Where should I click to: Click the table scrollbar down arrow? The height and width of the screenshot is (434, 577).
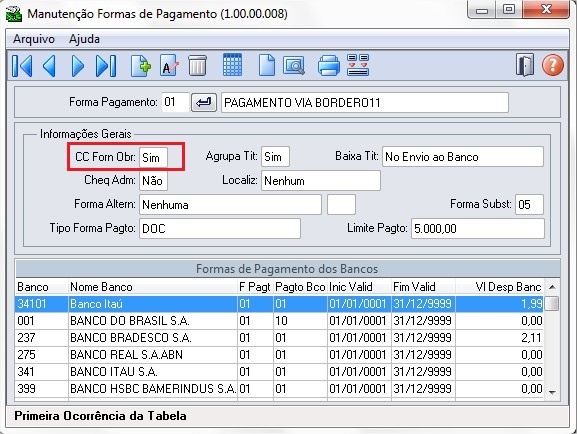tap(552, 392)
